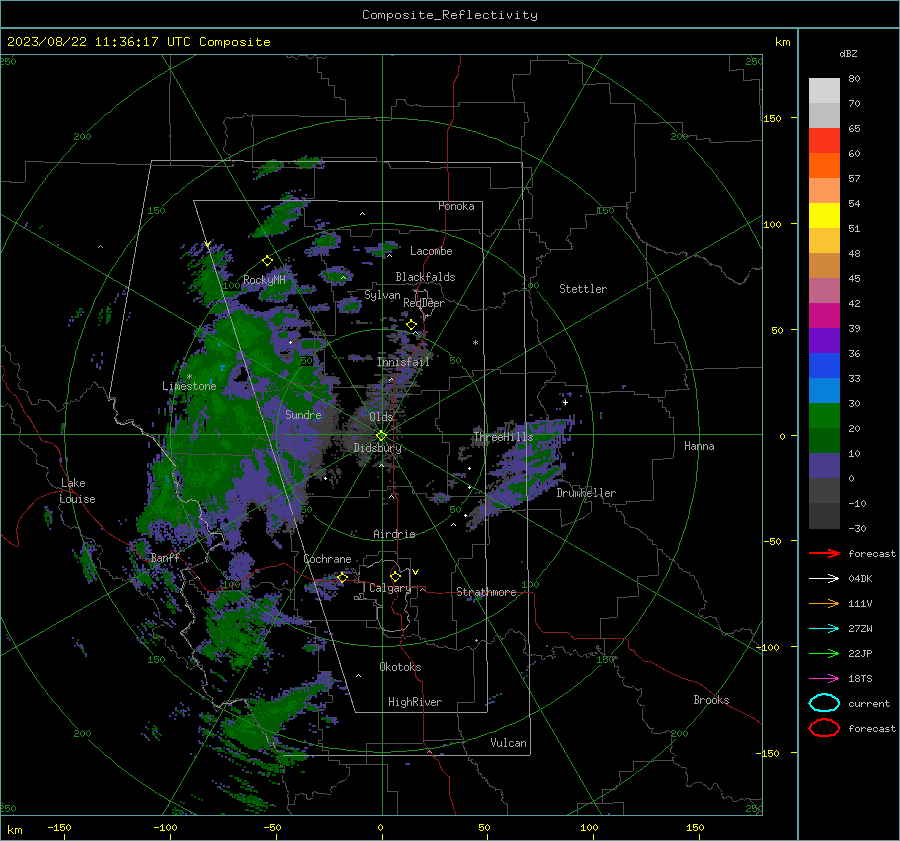Image resolution: width=900 pixels, height=841 pixels.
Task: Select the dark green 20-10 dBZ swatch
Action: click(824, 440)
